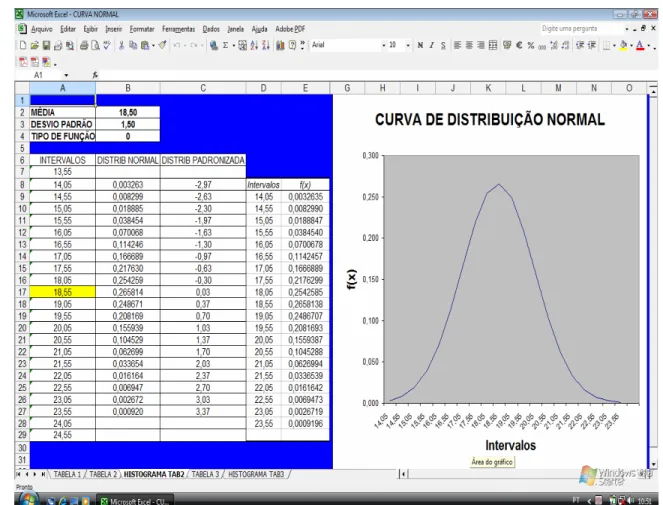
Task: Open the Inserir menu
Action: point(114,29)
